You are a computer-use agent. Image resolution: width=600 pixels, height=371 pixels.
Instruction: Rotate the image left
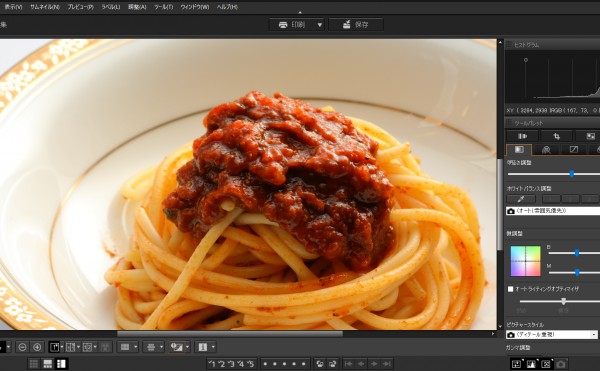tap(320, 364)
